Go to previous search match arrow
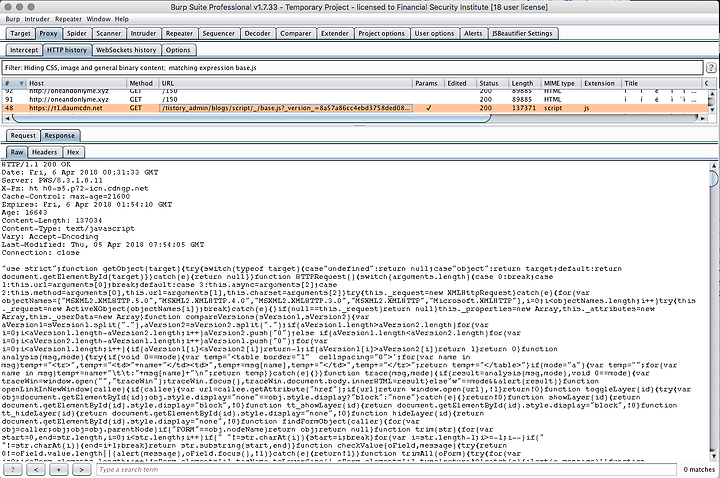The image size is (720, 478). [36, 469]
